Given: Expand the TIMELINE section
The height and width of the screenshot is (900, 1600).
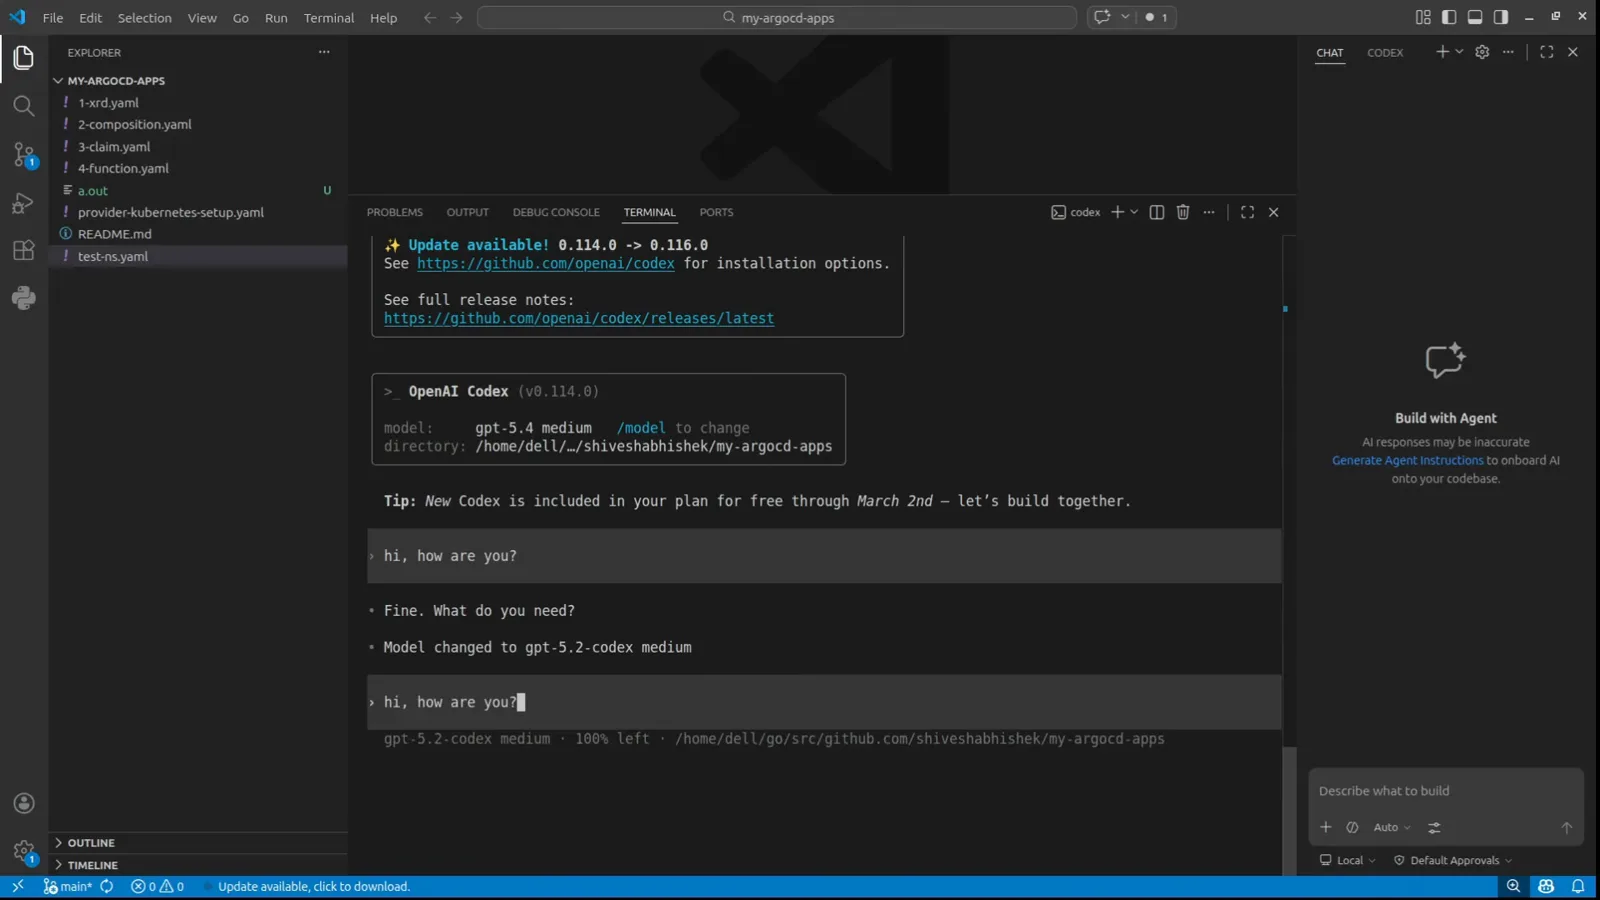Looking at the screenshot, I should coord(198,865).
